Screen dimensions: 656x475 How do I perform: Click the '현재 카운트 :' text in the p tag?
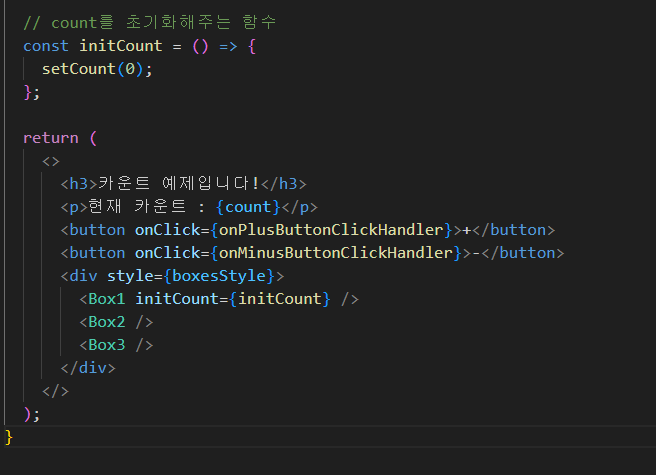click(146, 207)
